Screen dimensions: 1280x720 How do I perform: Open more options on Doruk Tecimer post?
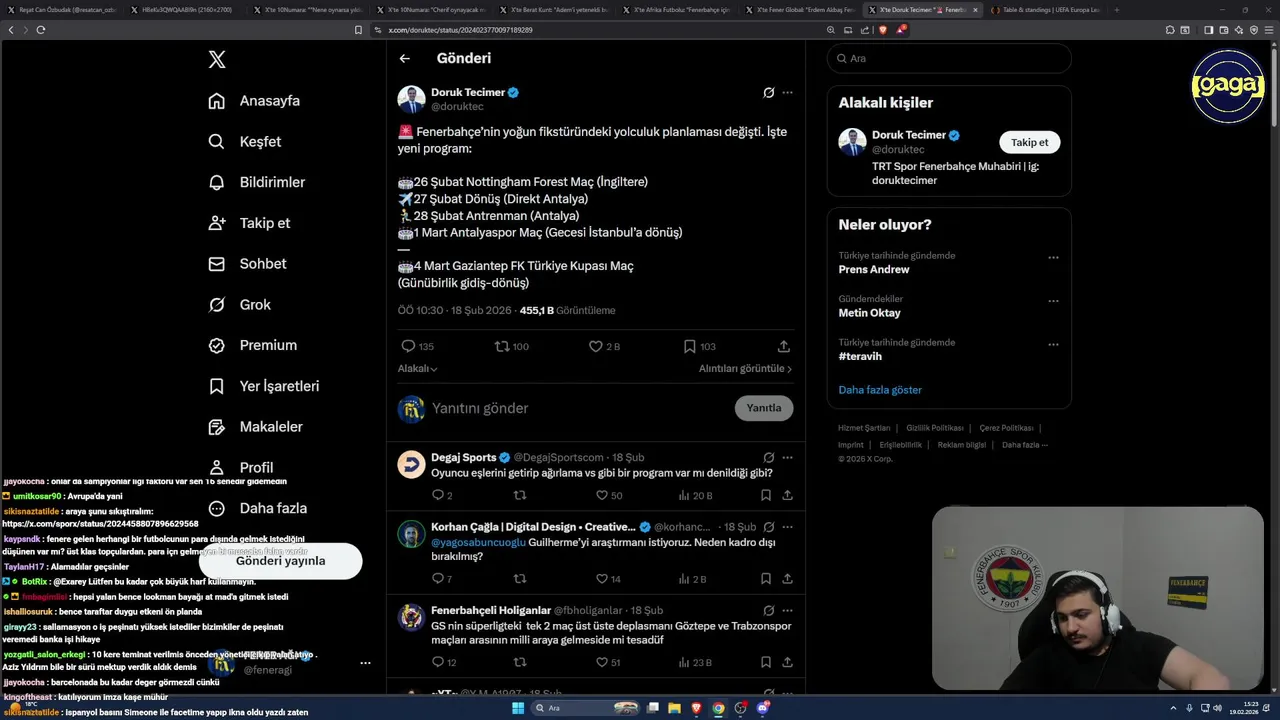click(x=788, y=92)
